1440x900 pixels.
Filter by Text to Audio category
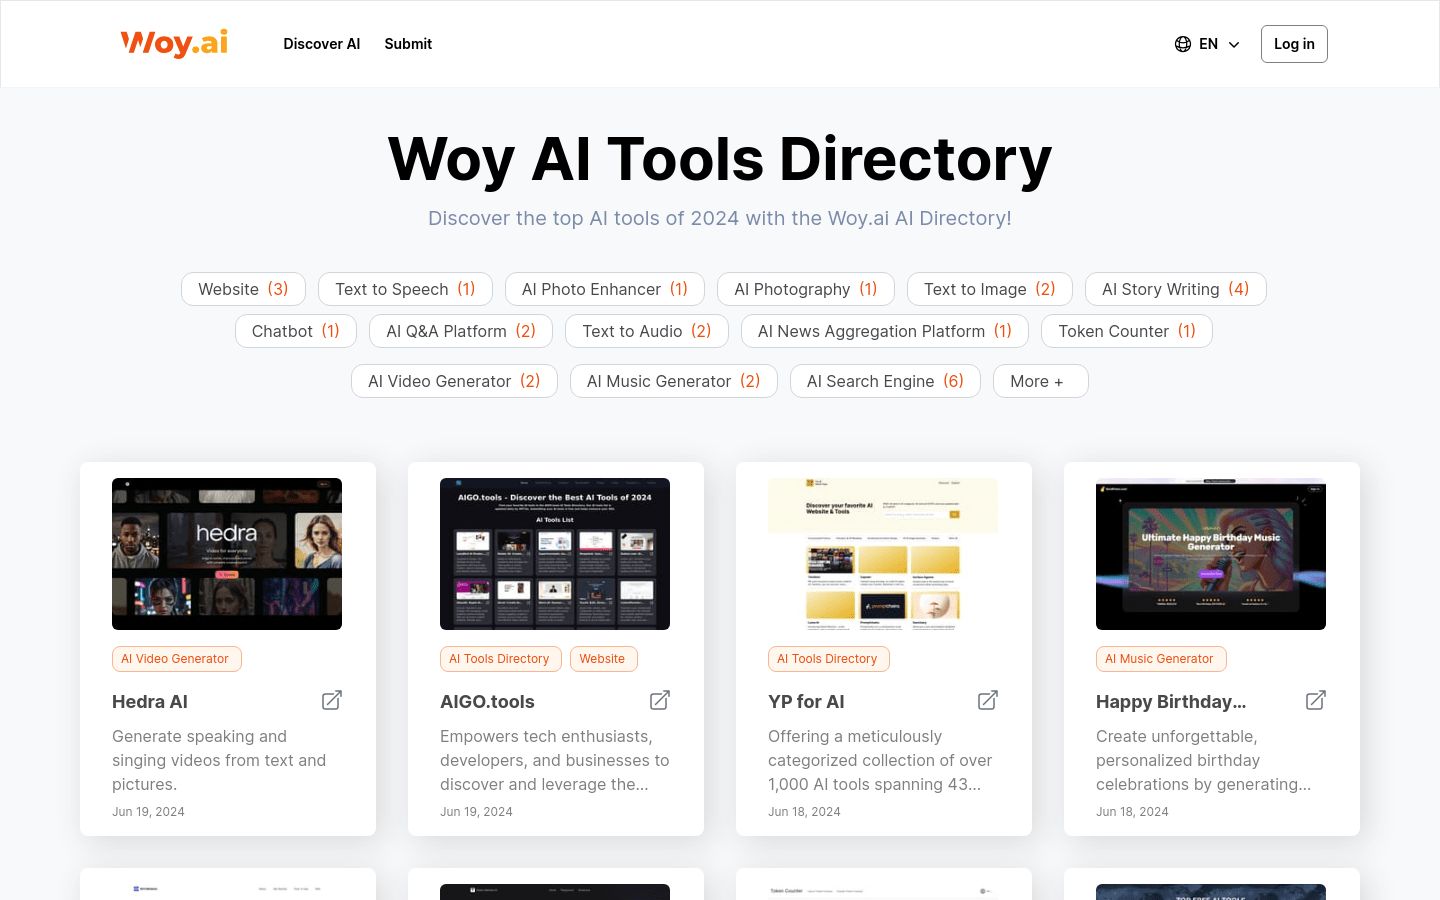pyautogui.click(x=647, y=331)
